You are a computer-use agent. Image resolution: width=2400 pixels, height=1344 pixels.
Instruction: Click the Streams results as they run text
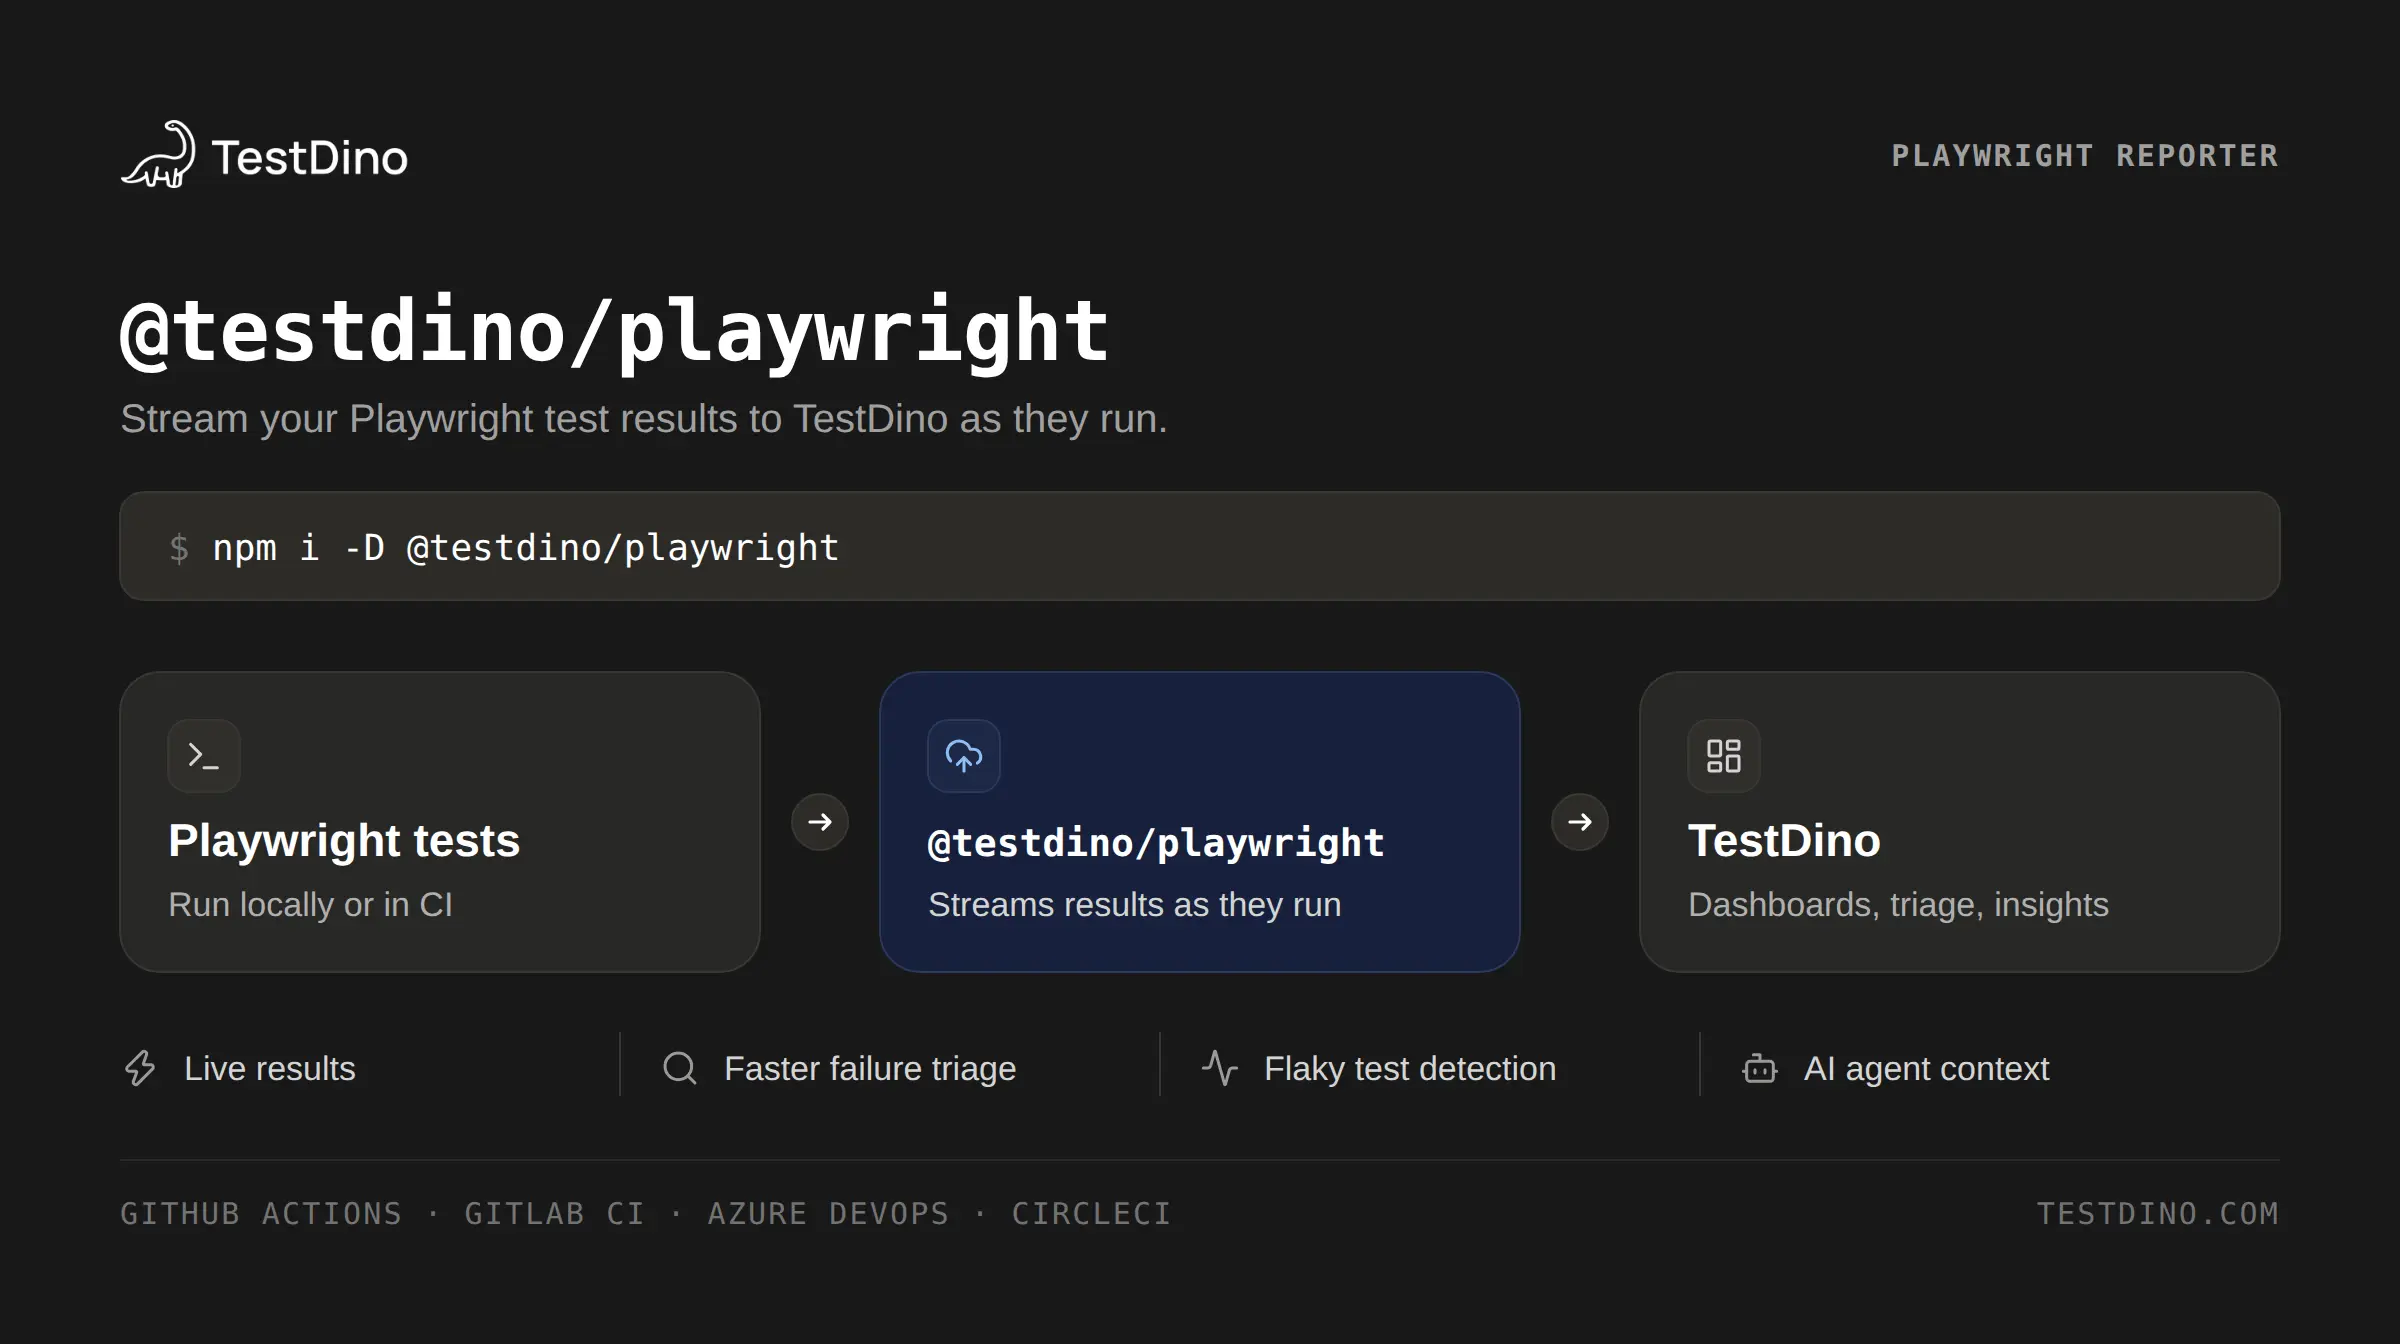coord(1135,904)
